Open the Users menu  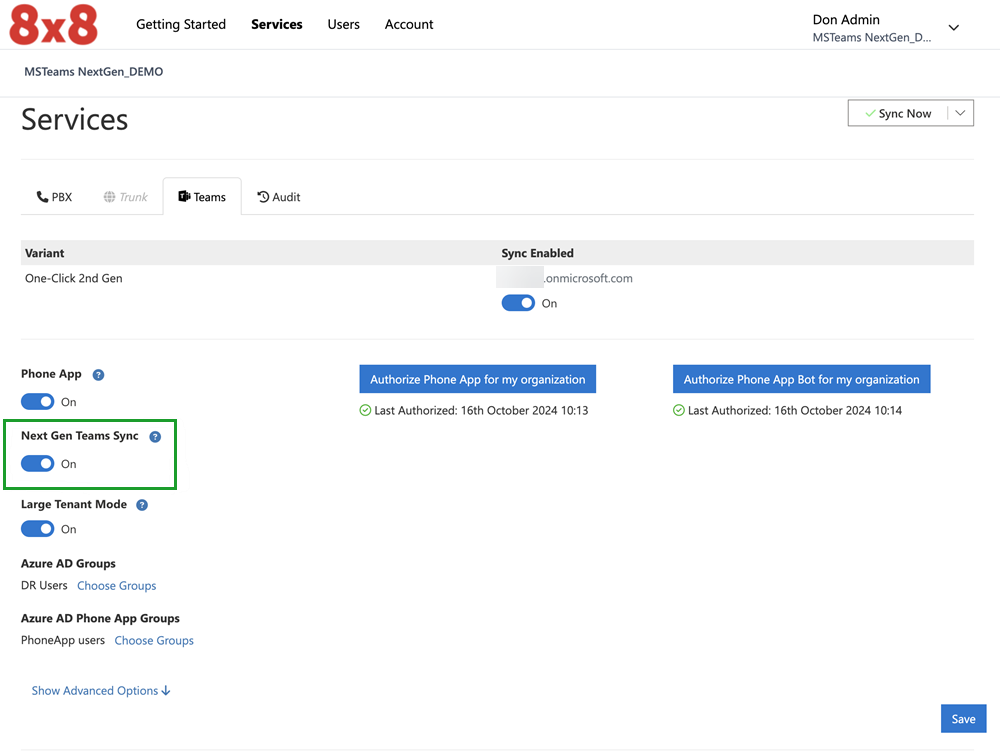(343, 24)
